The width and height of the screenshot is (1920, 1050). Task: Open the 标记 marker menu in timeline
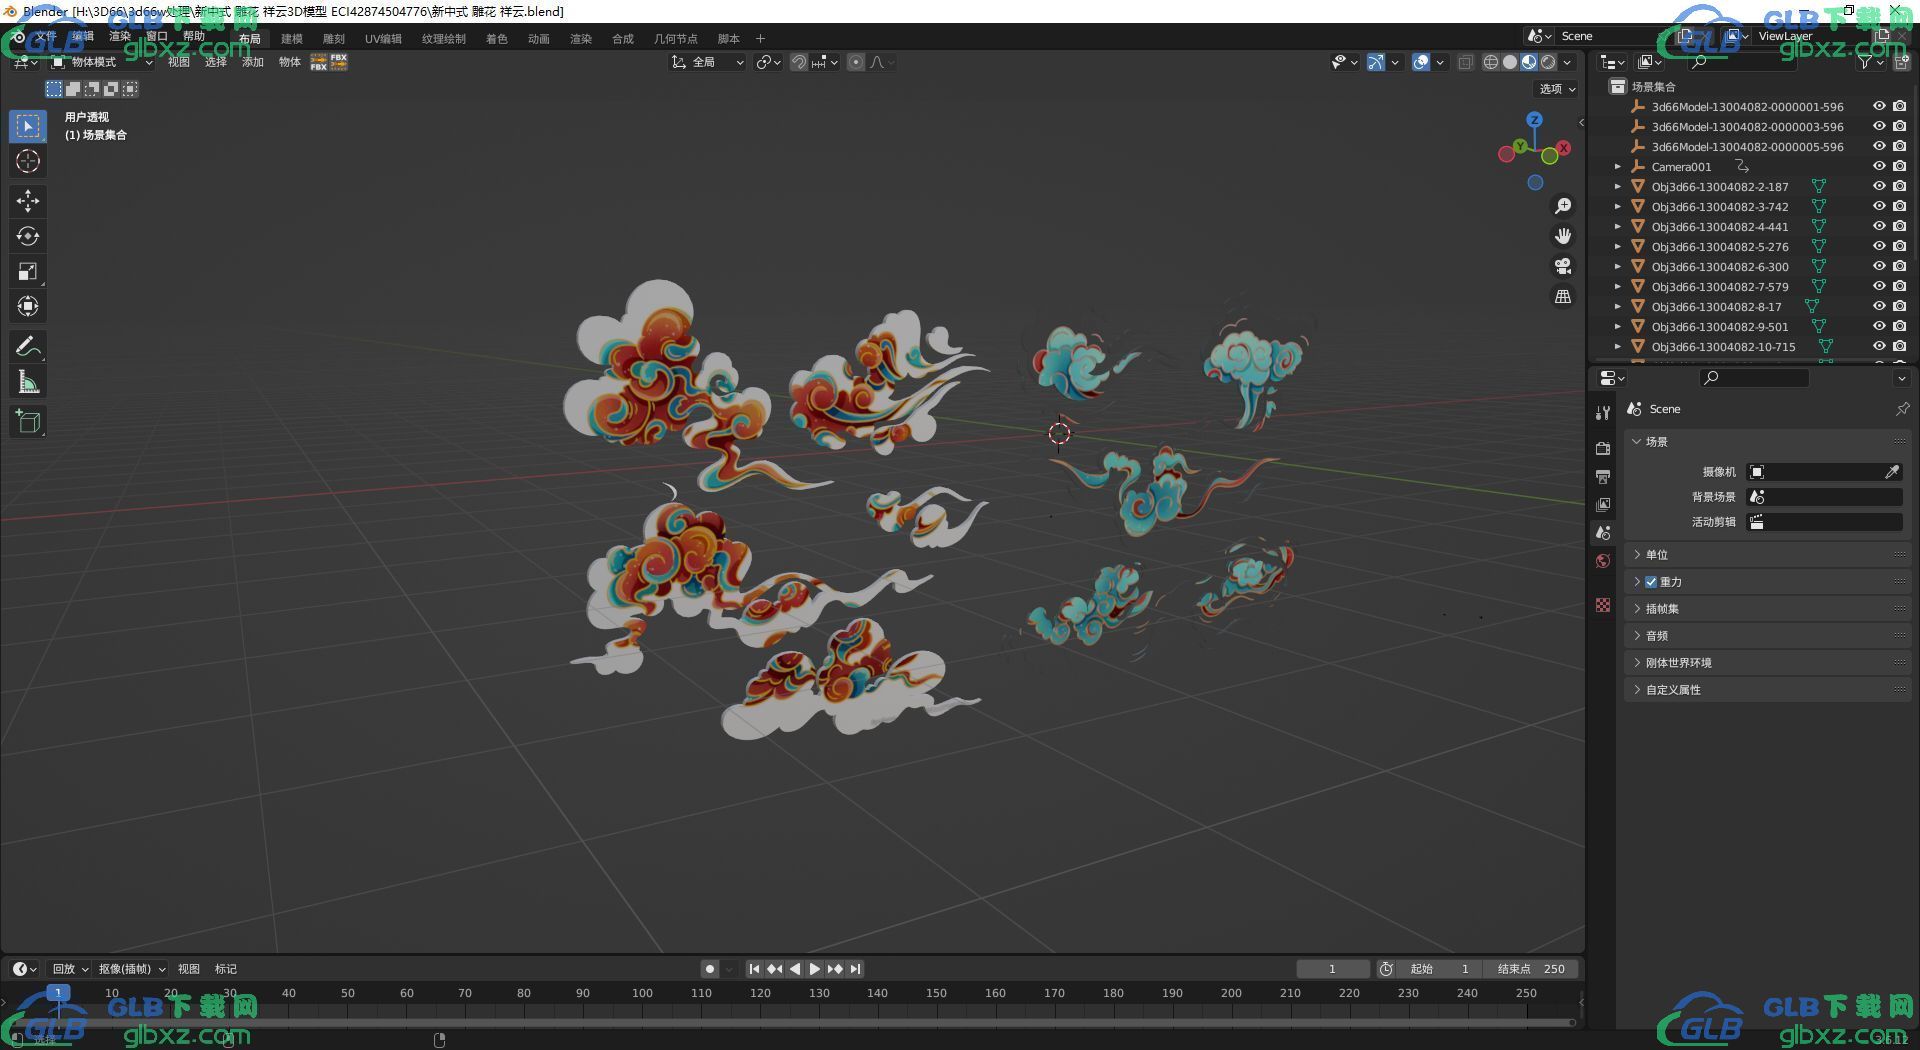click(x=226, y=968)
